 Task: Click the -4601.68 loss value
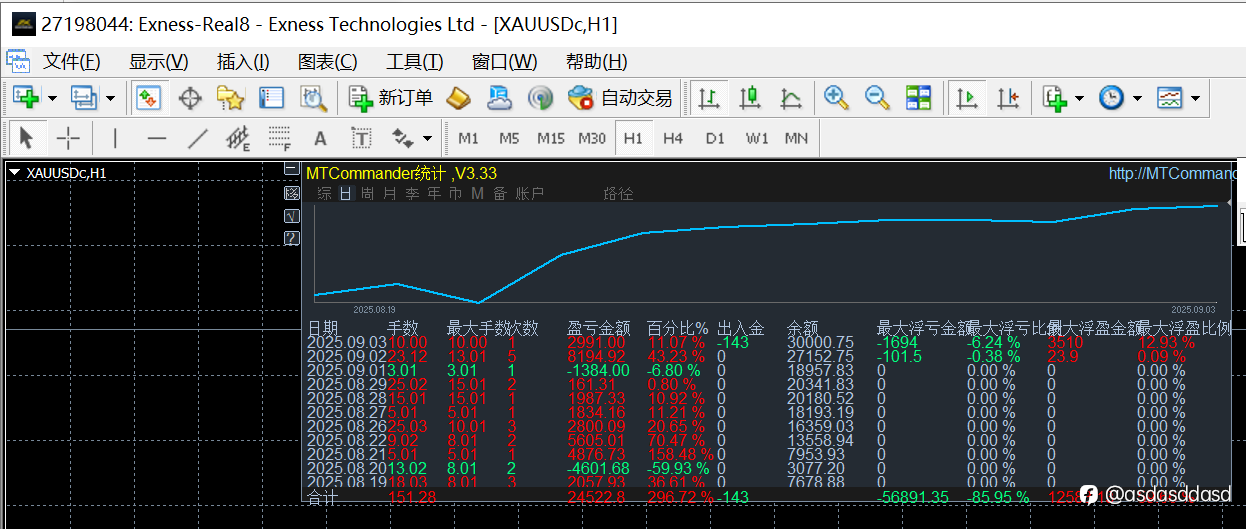click(598, 467)
